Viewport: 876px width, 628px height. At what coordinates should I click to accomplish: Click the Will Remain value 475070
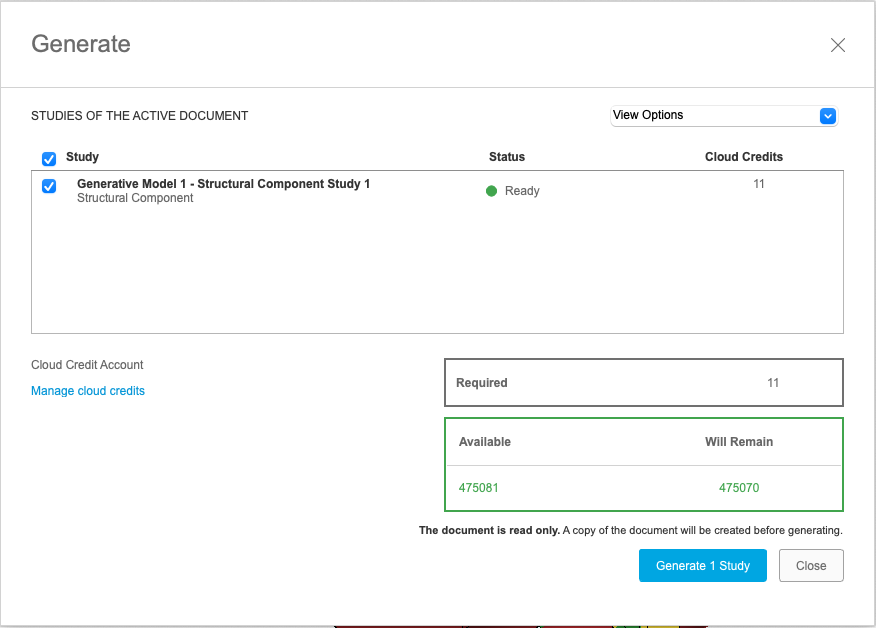[x=739, y=488]
